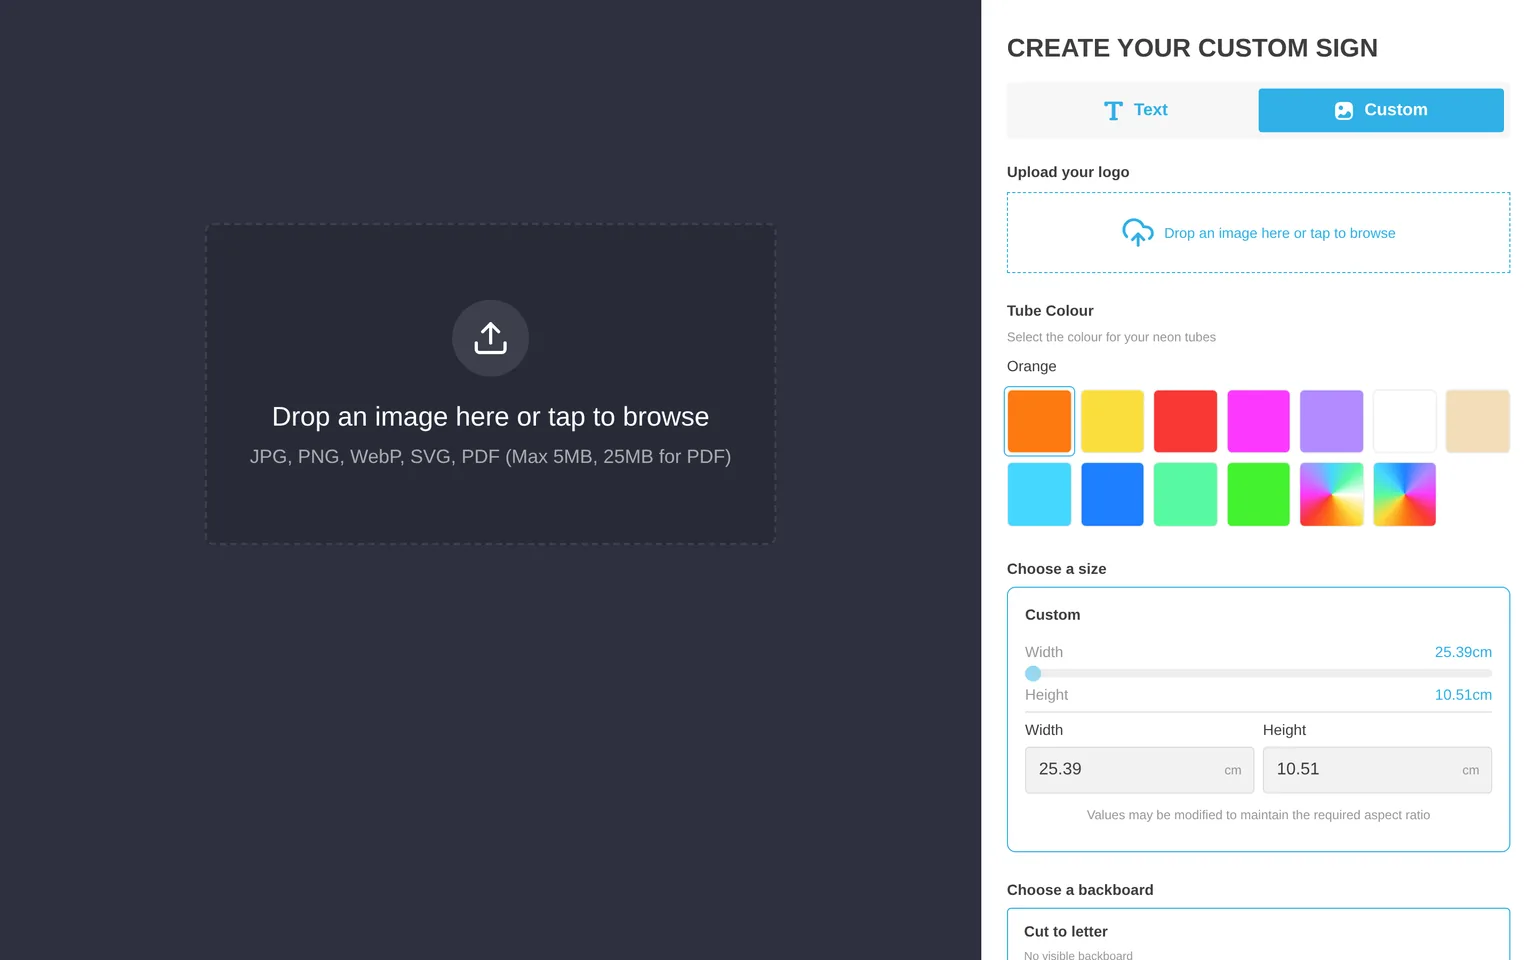Pick the red tube colour swatch
The image size is (1536, 960).
point(1185,421)
